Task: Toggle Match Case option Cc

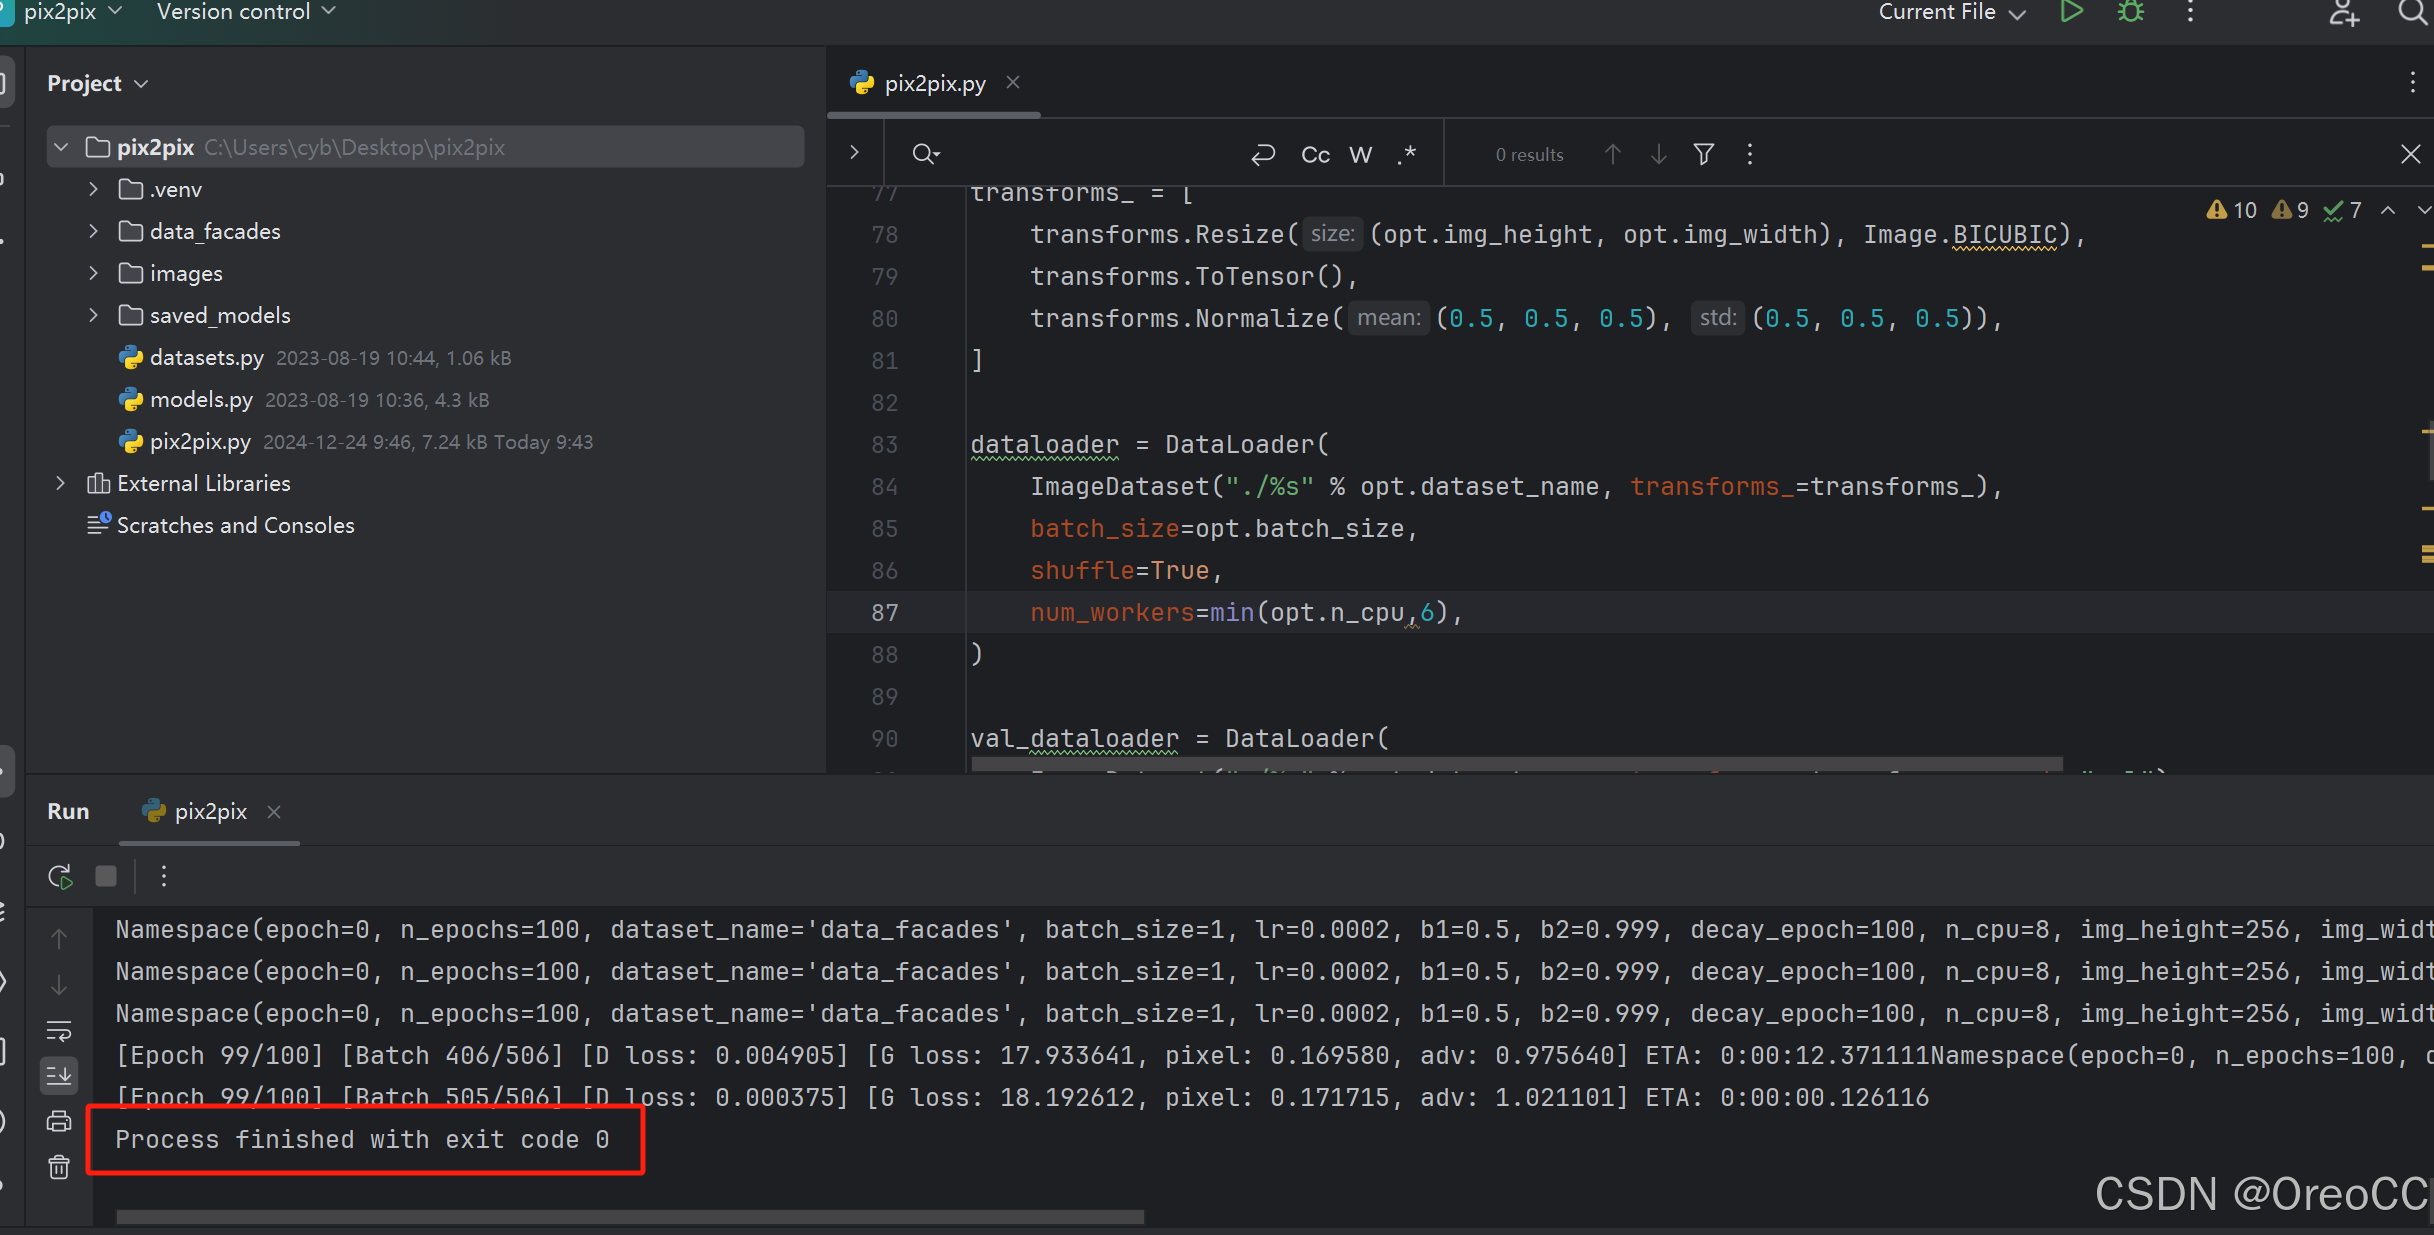Action: pyautogui.click(x=1315, y=154)
